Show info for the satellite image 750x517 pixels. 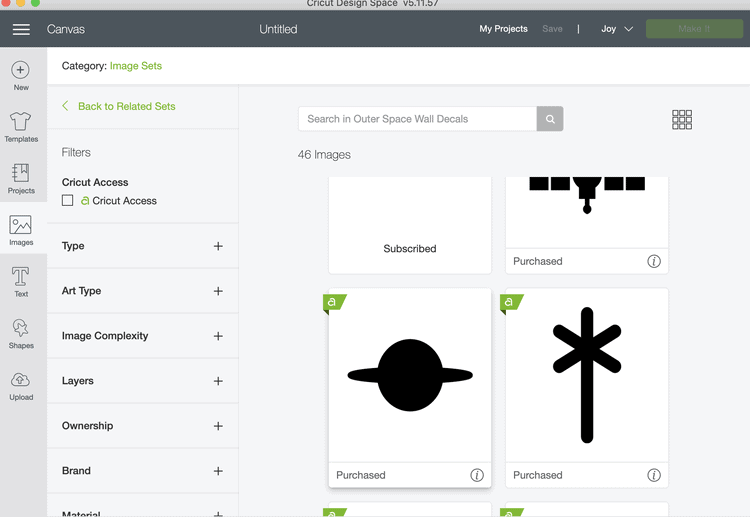point(654,261)
